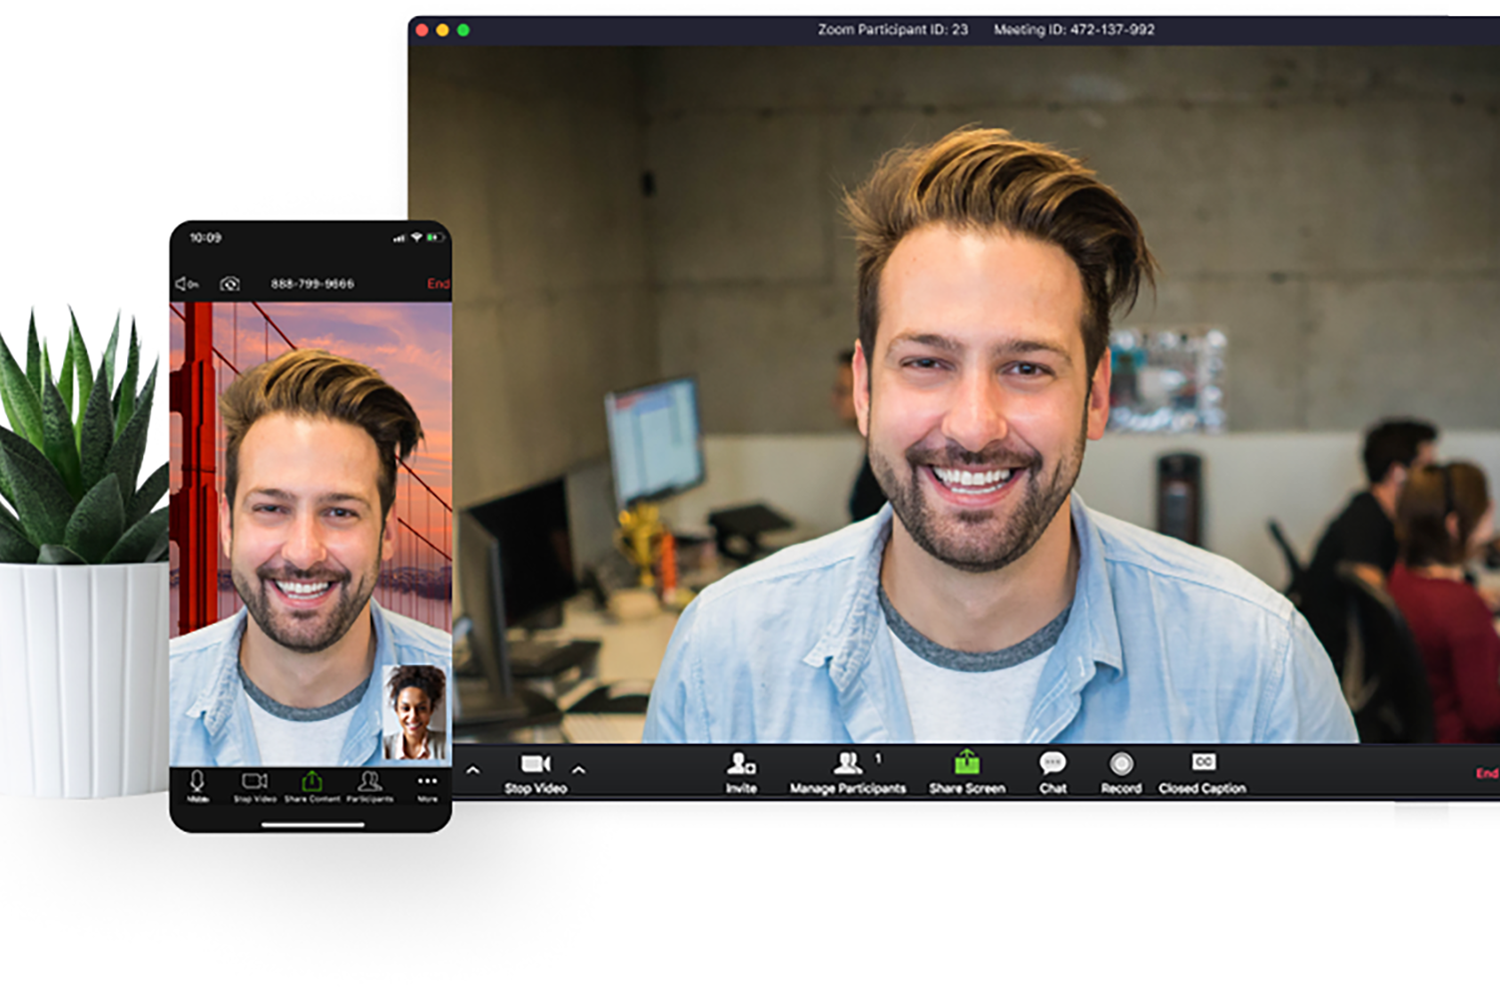Tap Share Content on the phone
This screenshot has width=1500, height=1000.
click(312, 784)
